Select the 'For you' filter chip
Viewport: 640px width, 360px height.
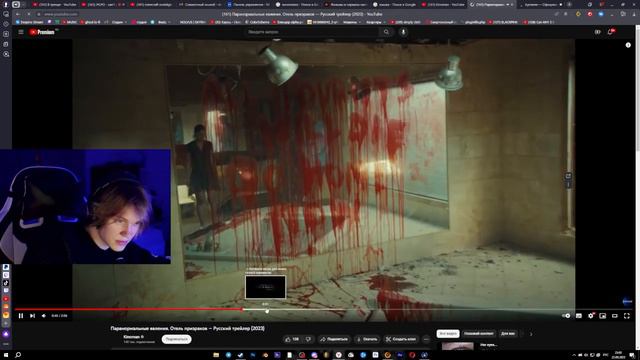[x=508, y=333]
